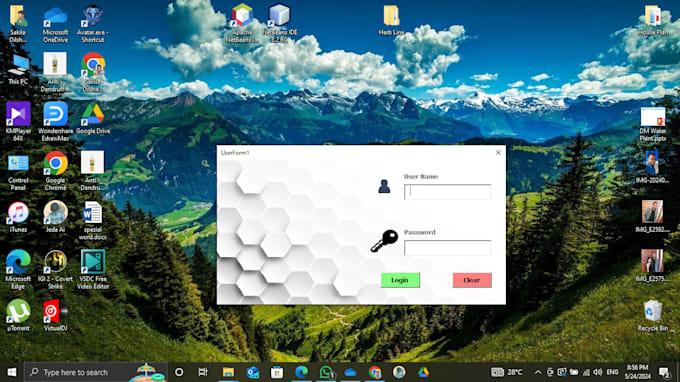
Task: Click the taskbar search box
Action: point(95,372)
